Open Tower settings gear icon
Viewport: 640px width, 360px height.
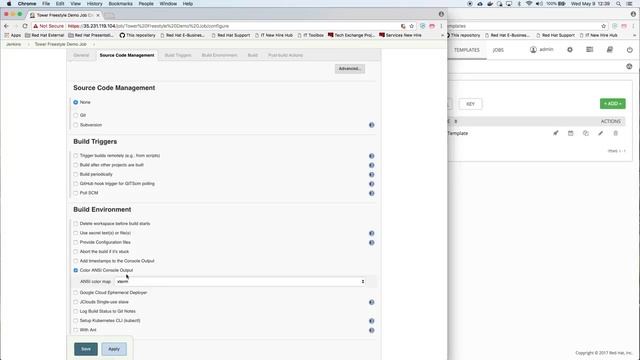(570, 50)
